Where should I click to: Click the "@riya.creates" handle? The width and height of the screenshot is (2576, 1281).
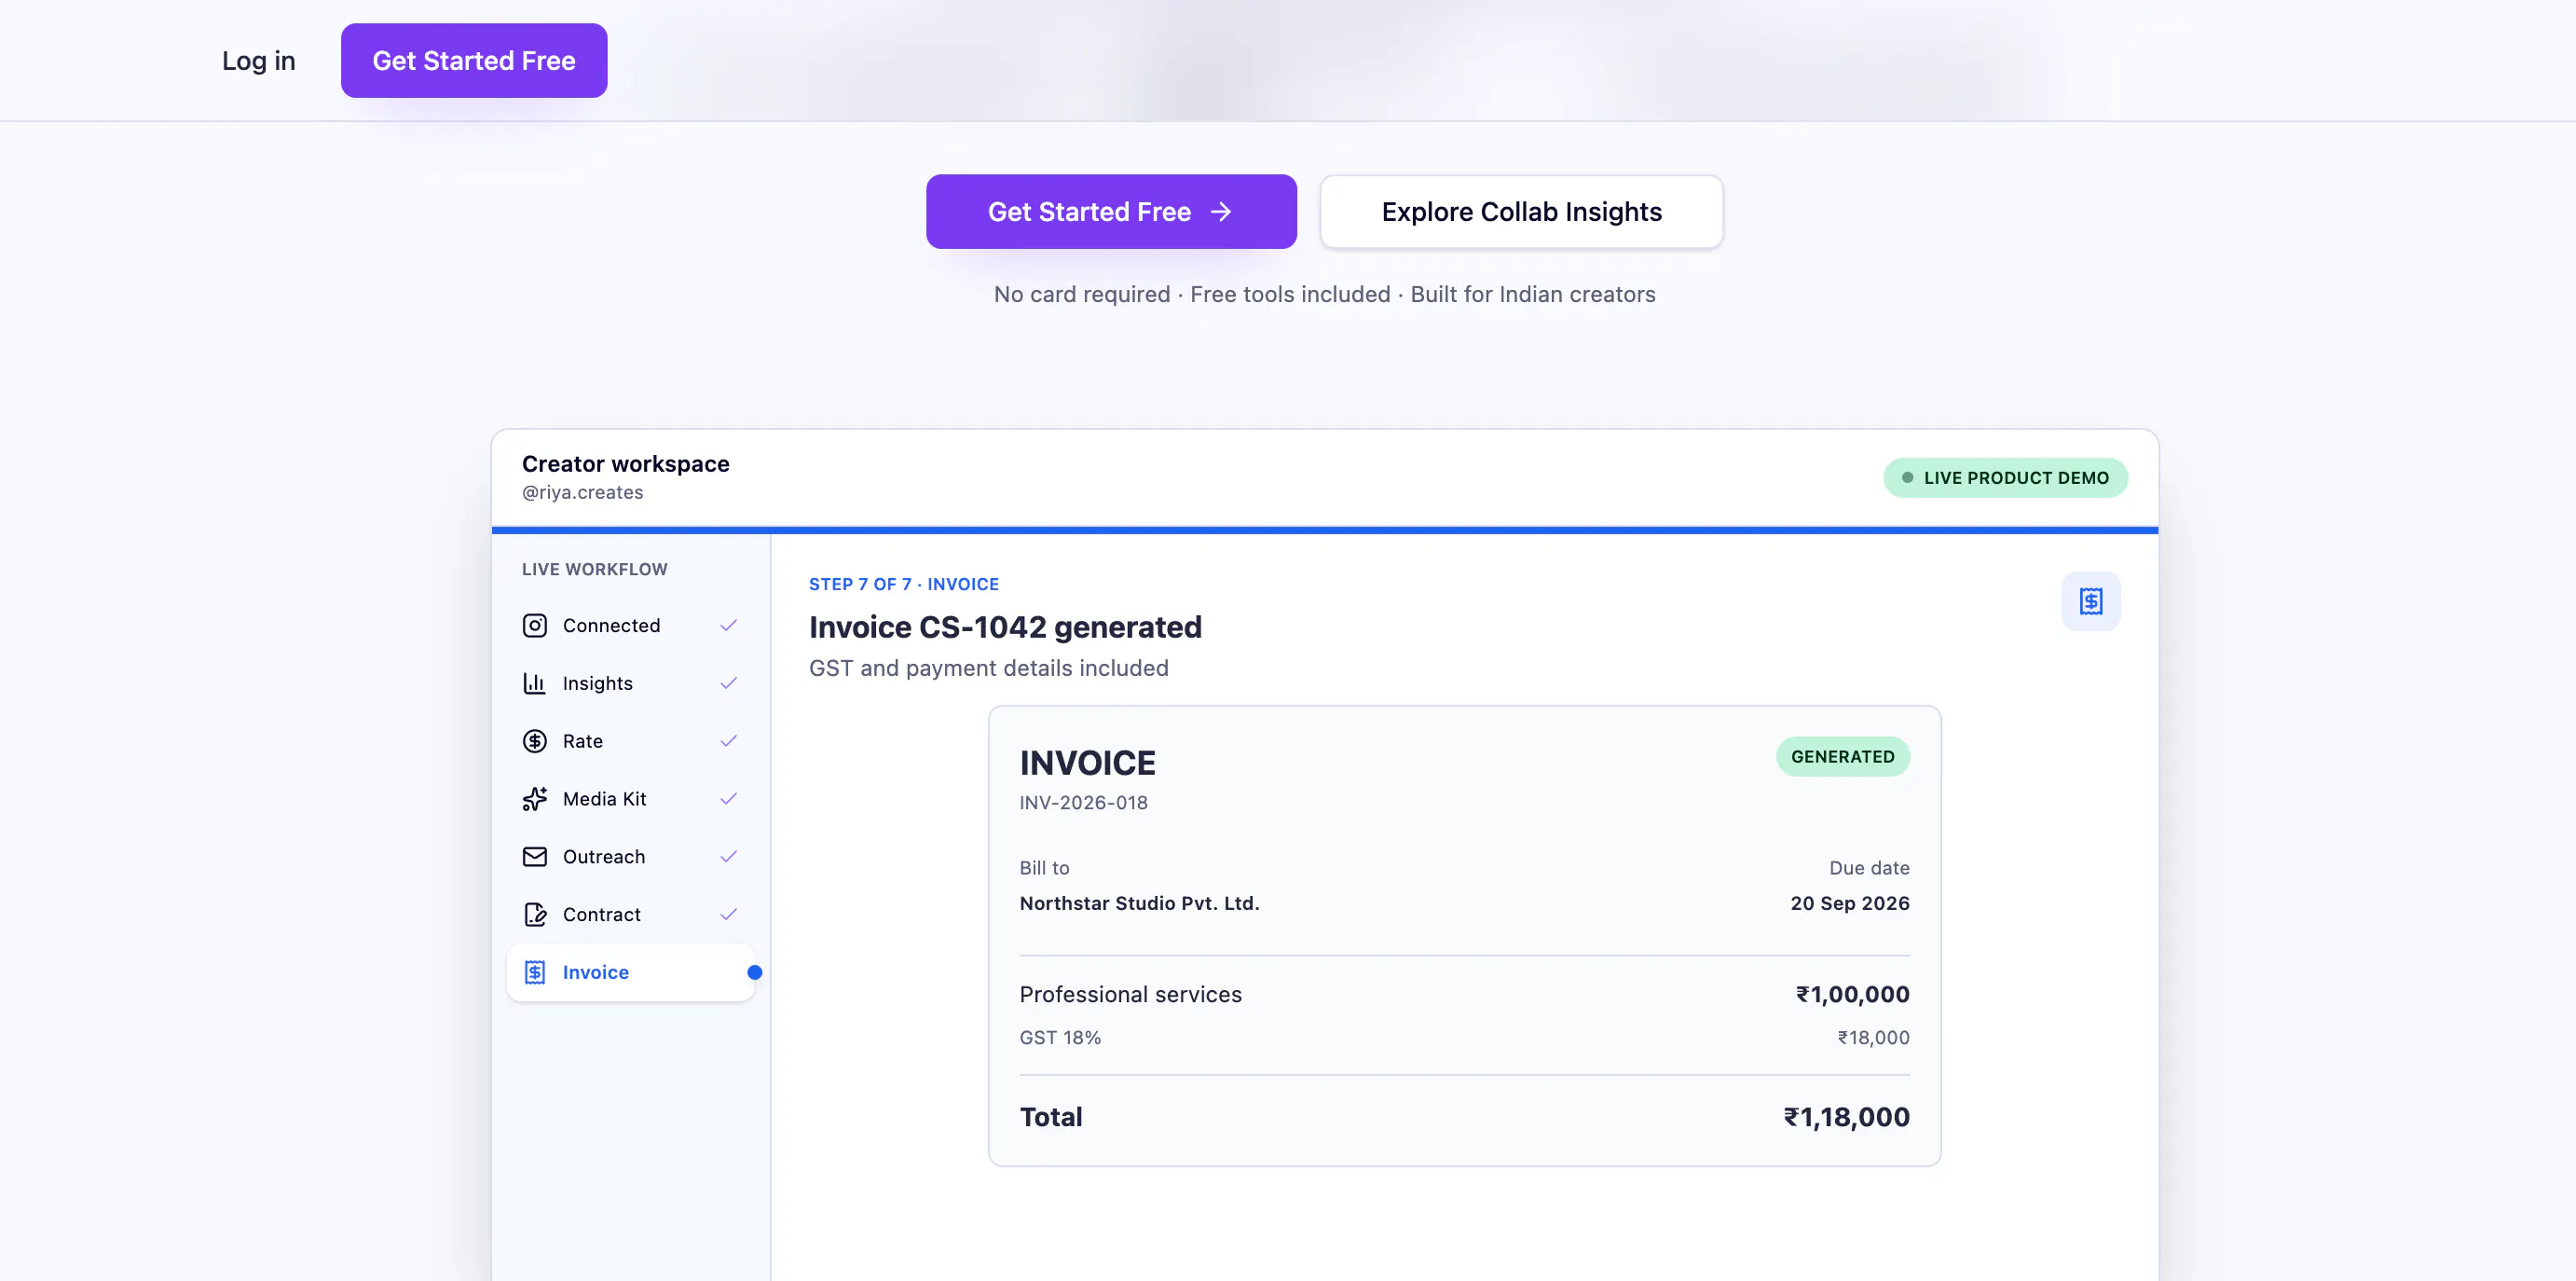click(x=583, y=493)
